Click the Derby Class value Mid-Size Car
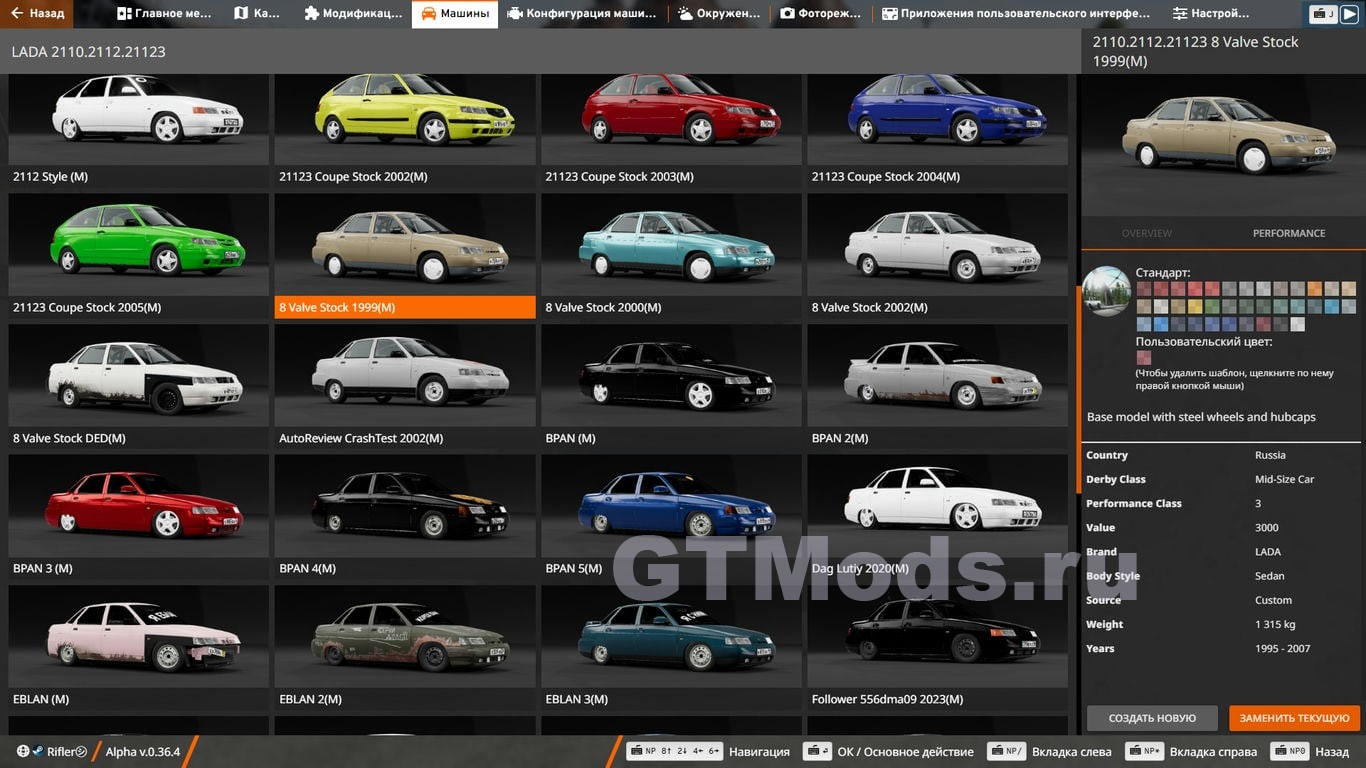The image size is (1366, 768). [1284, 479]
